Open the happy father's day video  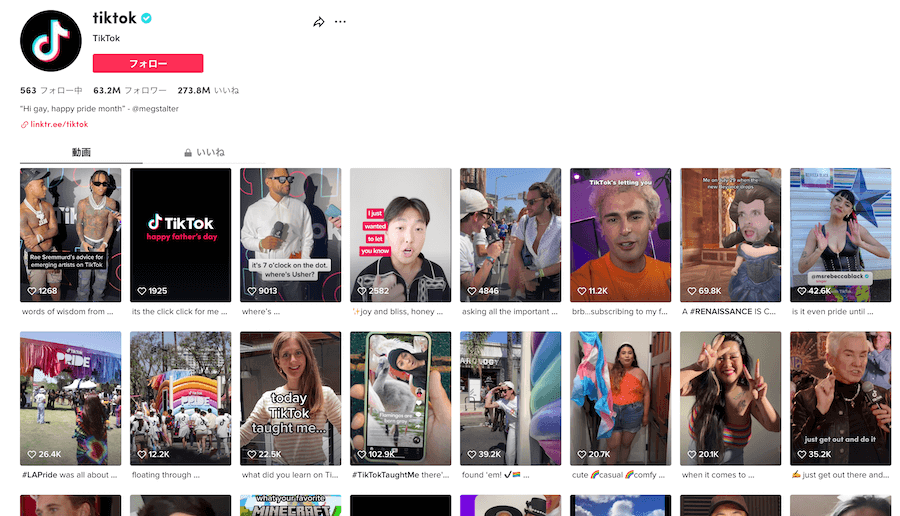tap(181, 235)
